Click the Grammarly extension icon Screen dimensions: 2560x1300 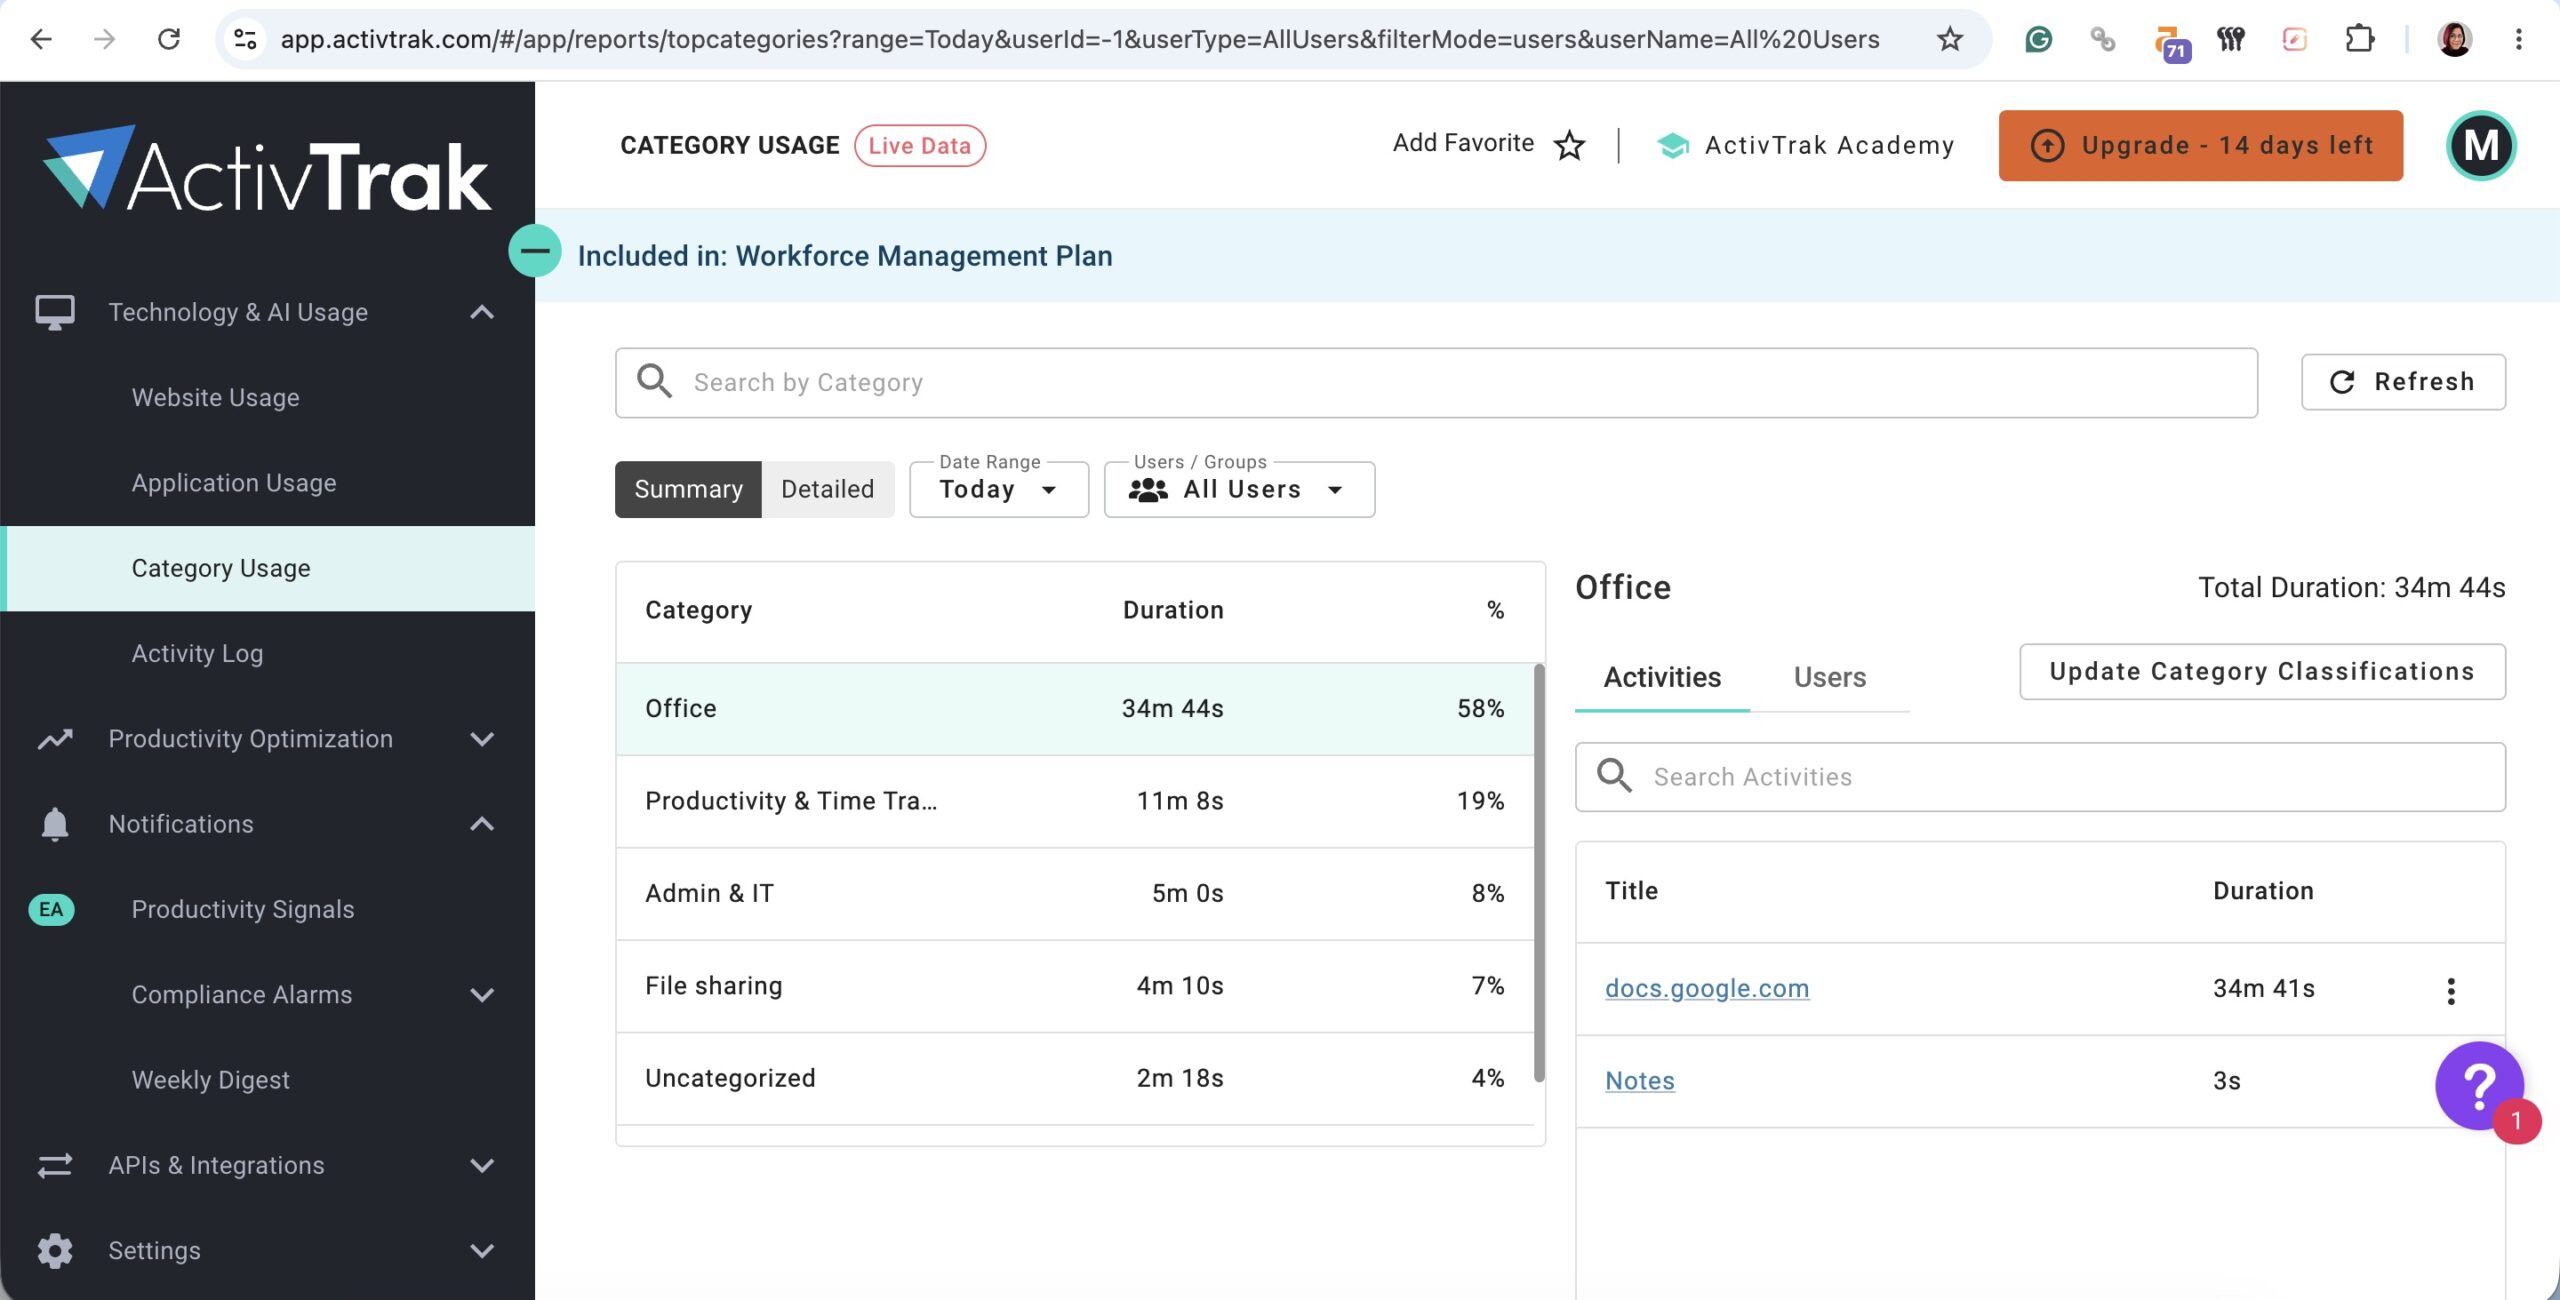(2038, 39)
